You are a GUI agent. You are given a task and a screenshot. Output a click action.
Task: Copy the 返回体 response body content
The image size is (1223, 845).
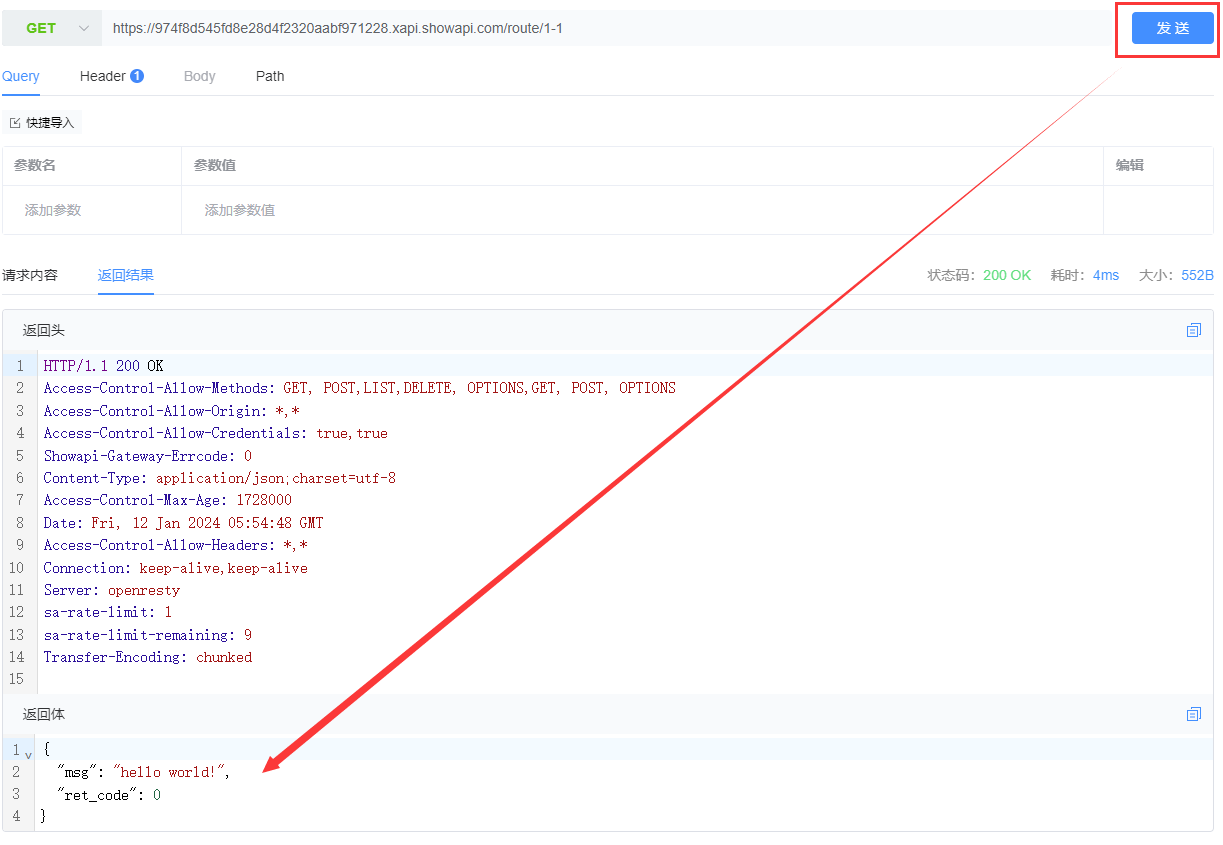[1194, 714]
